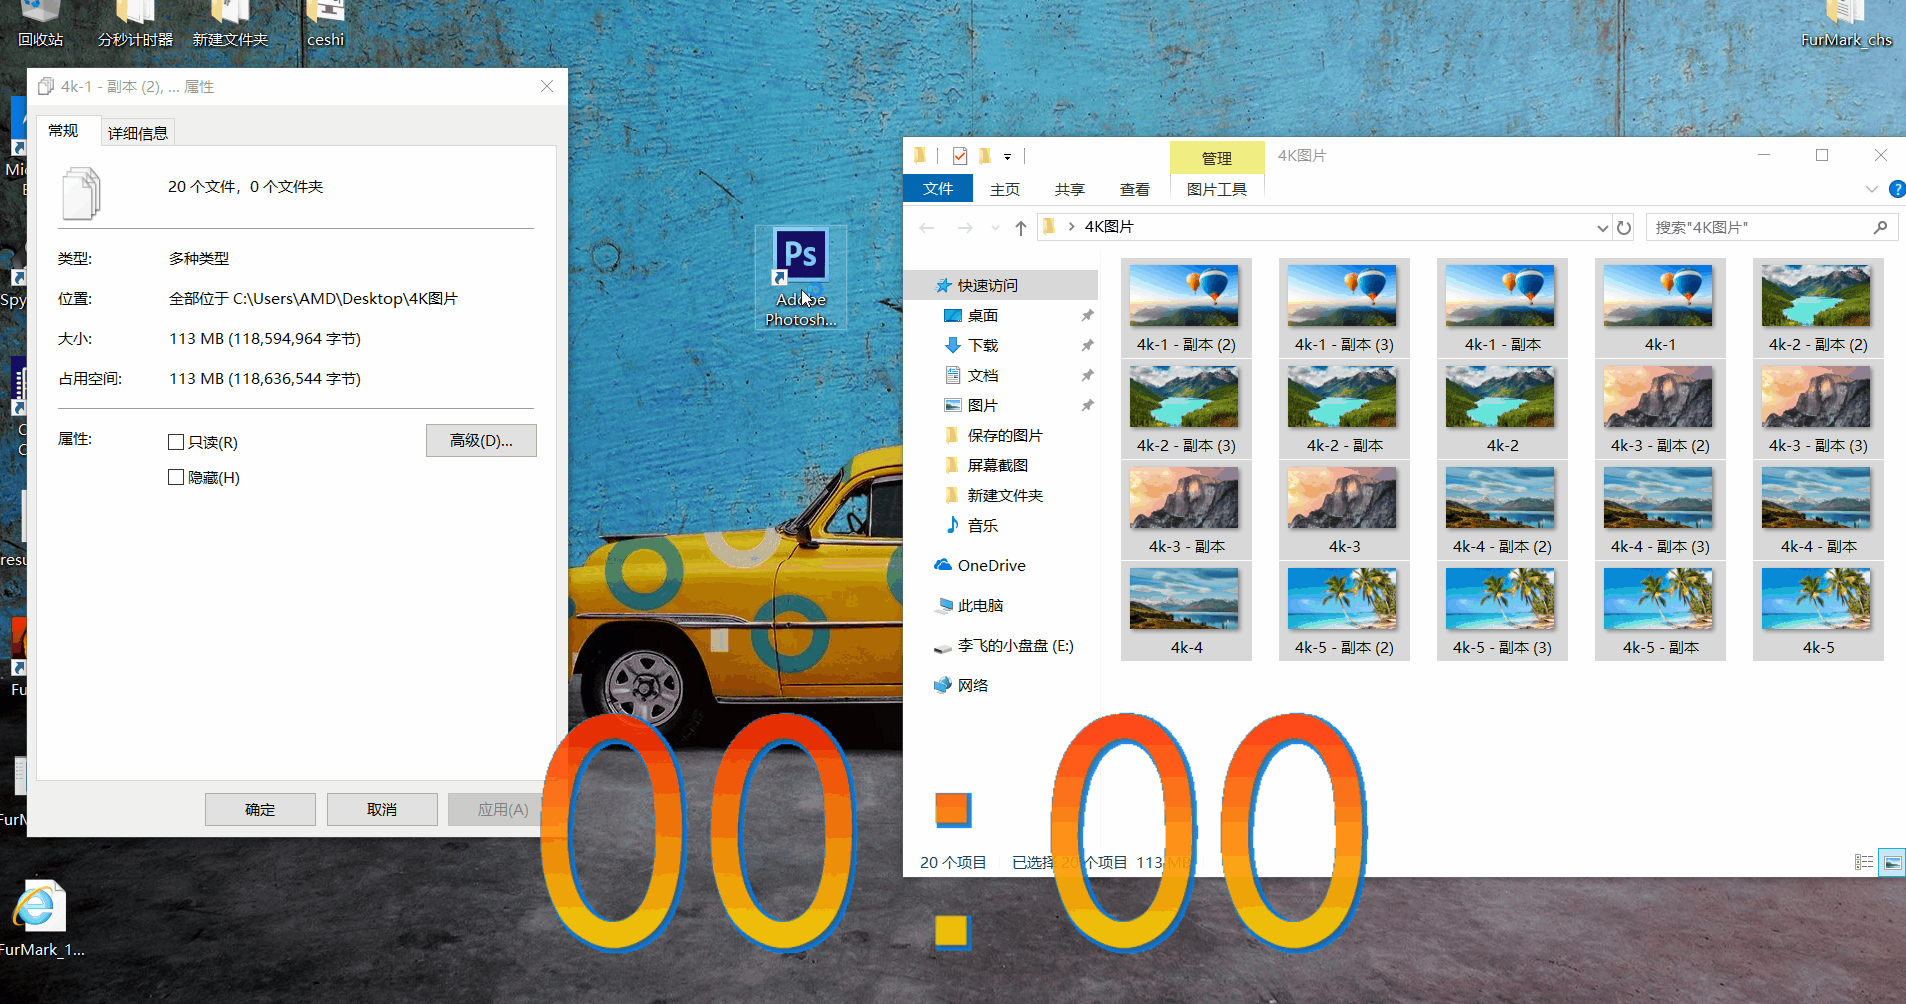Open the Recycle Bin (回收站) desktop icon
Image resolution: width=1906 pixels, height=1004 pixels.
click(40, 24)
